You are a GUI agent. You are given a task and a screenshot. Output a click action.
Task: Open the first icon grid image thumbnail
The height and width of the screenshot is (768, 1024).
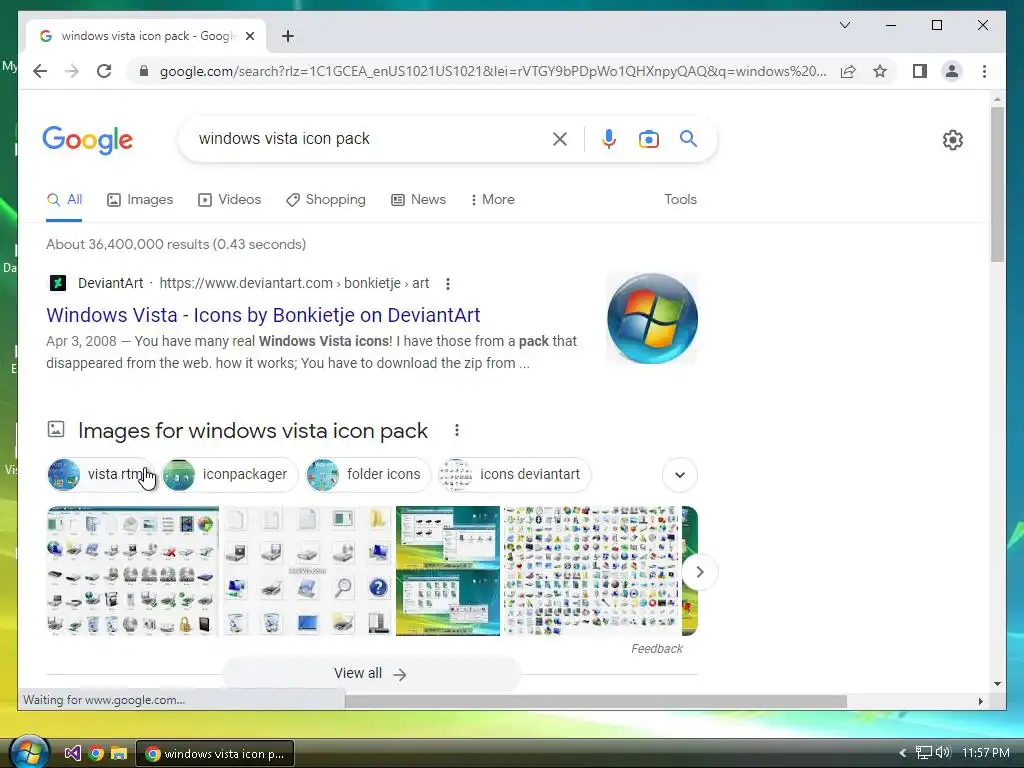[133, 571]
